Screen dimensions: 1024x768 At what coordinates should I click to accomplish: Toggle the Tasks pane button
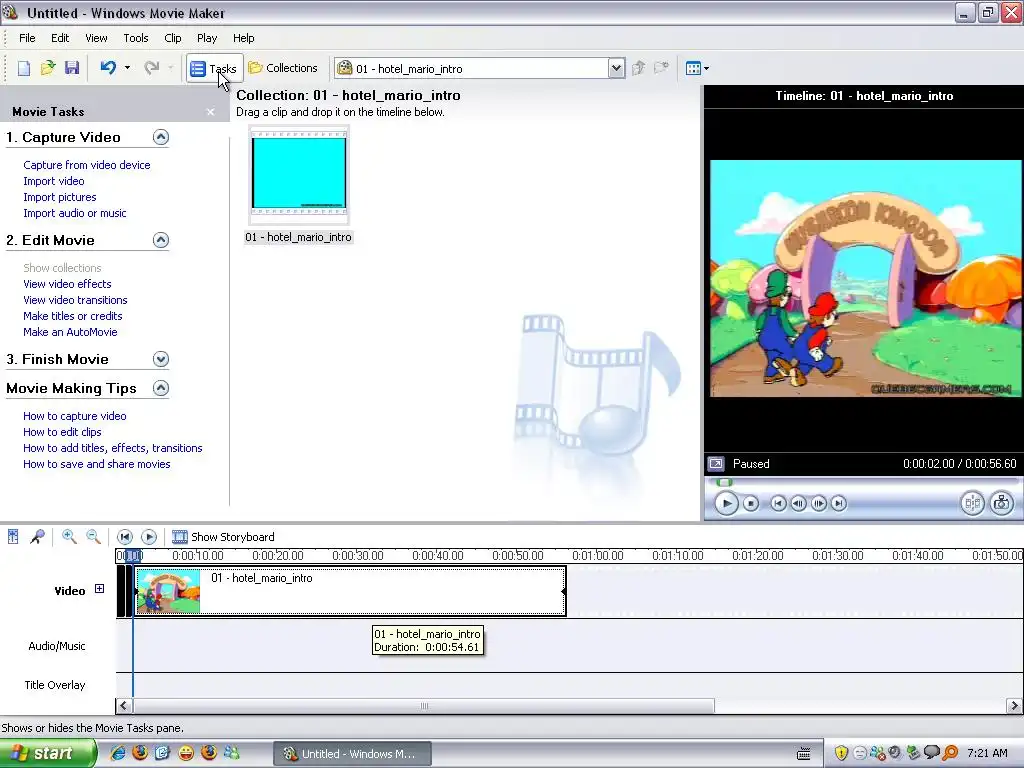pyautogui.click(x=214, y=68)
